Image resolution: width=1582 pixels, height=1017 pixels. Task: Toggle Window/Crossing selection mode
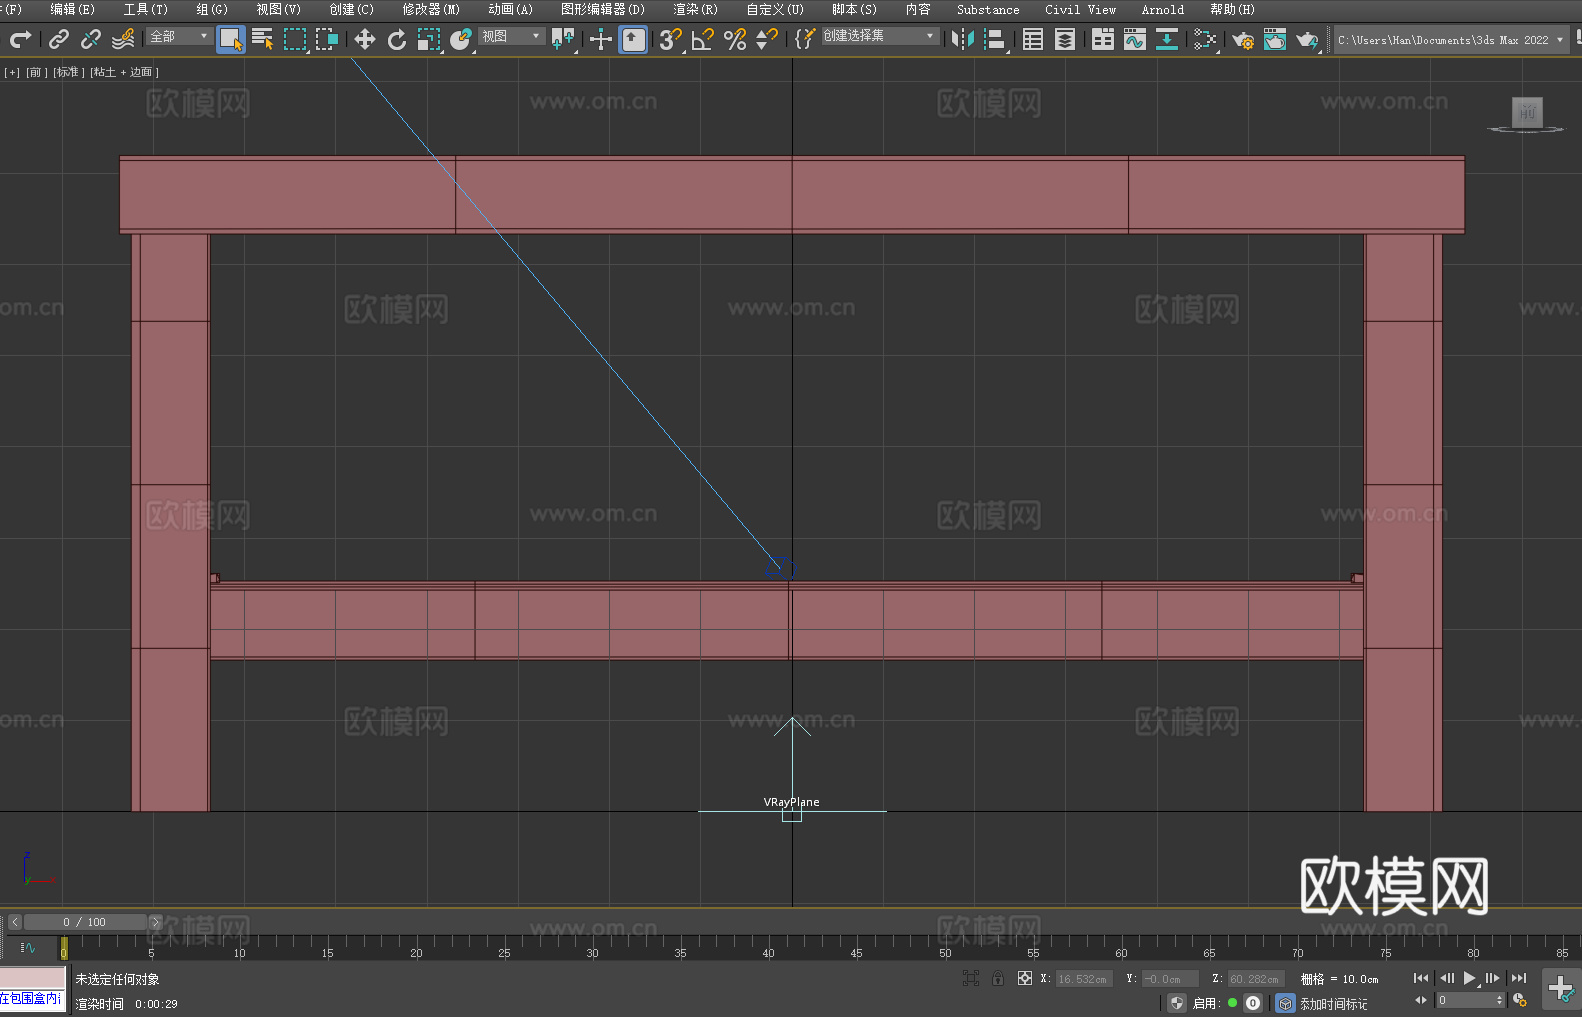pyautogui.click(x=327, y=39)
